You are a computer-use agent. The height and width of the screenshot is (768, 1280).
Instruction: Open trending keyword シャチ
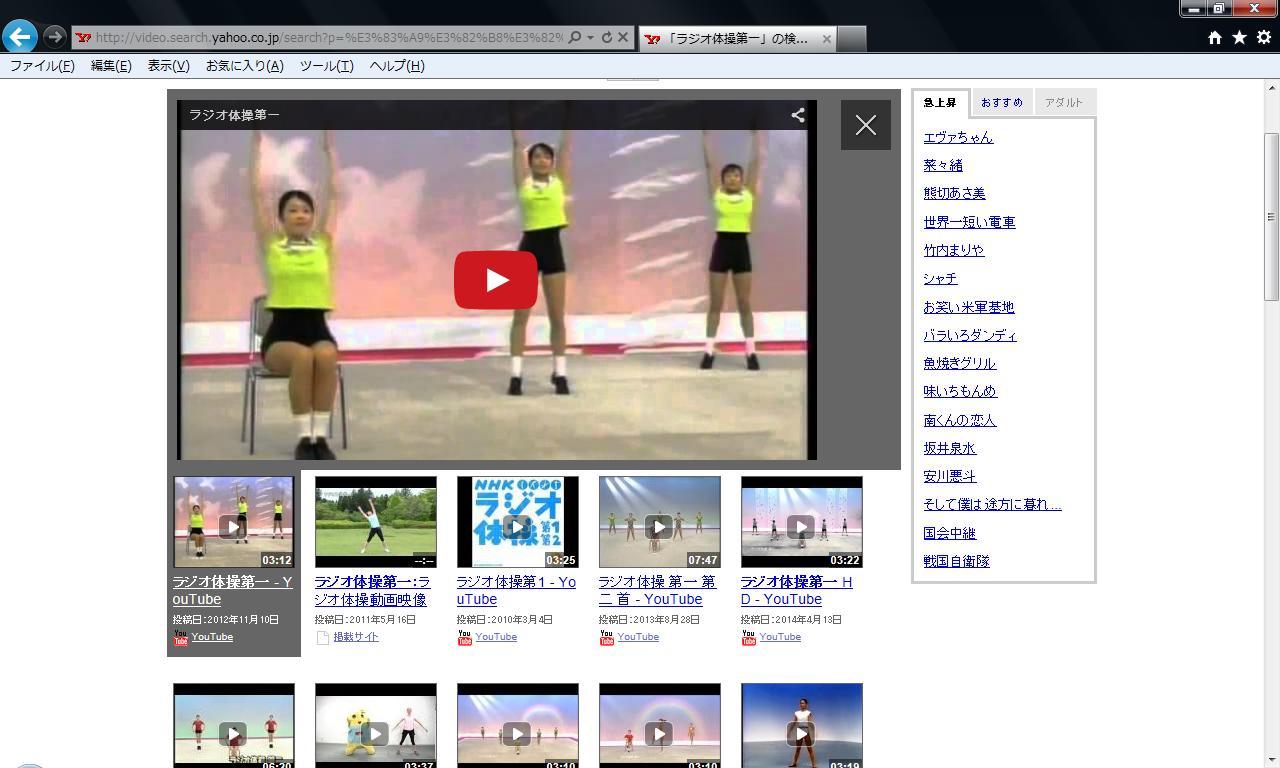(x=940, y=279)
